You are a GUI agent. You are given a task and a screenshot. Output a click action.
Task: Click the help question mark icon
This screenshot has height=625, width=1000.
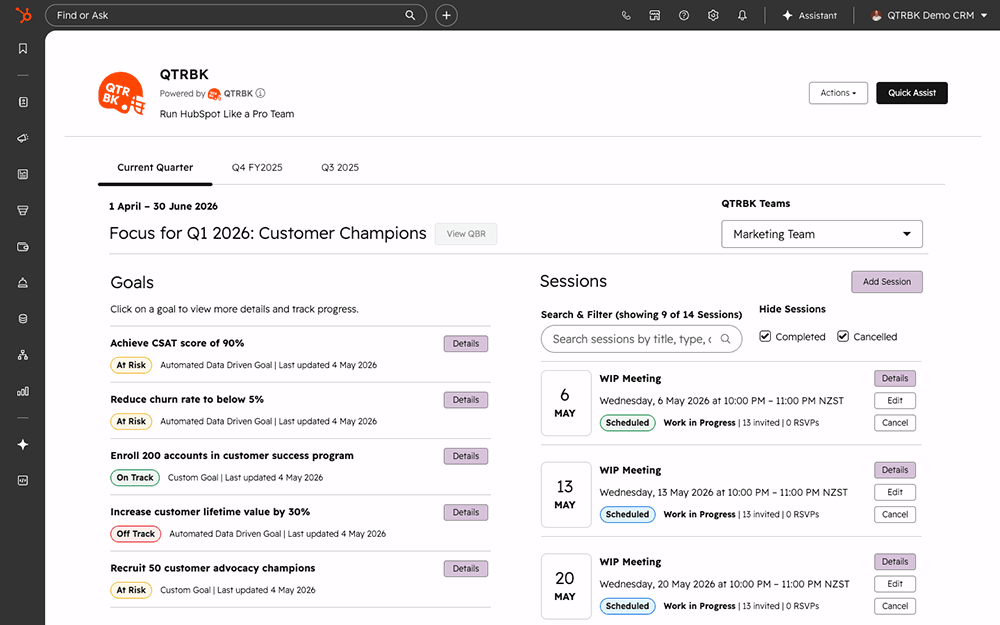point(684,15)
